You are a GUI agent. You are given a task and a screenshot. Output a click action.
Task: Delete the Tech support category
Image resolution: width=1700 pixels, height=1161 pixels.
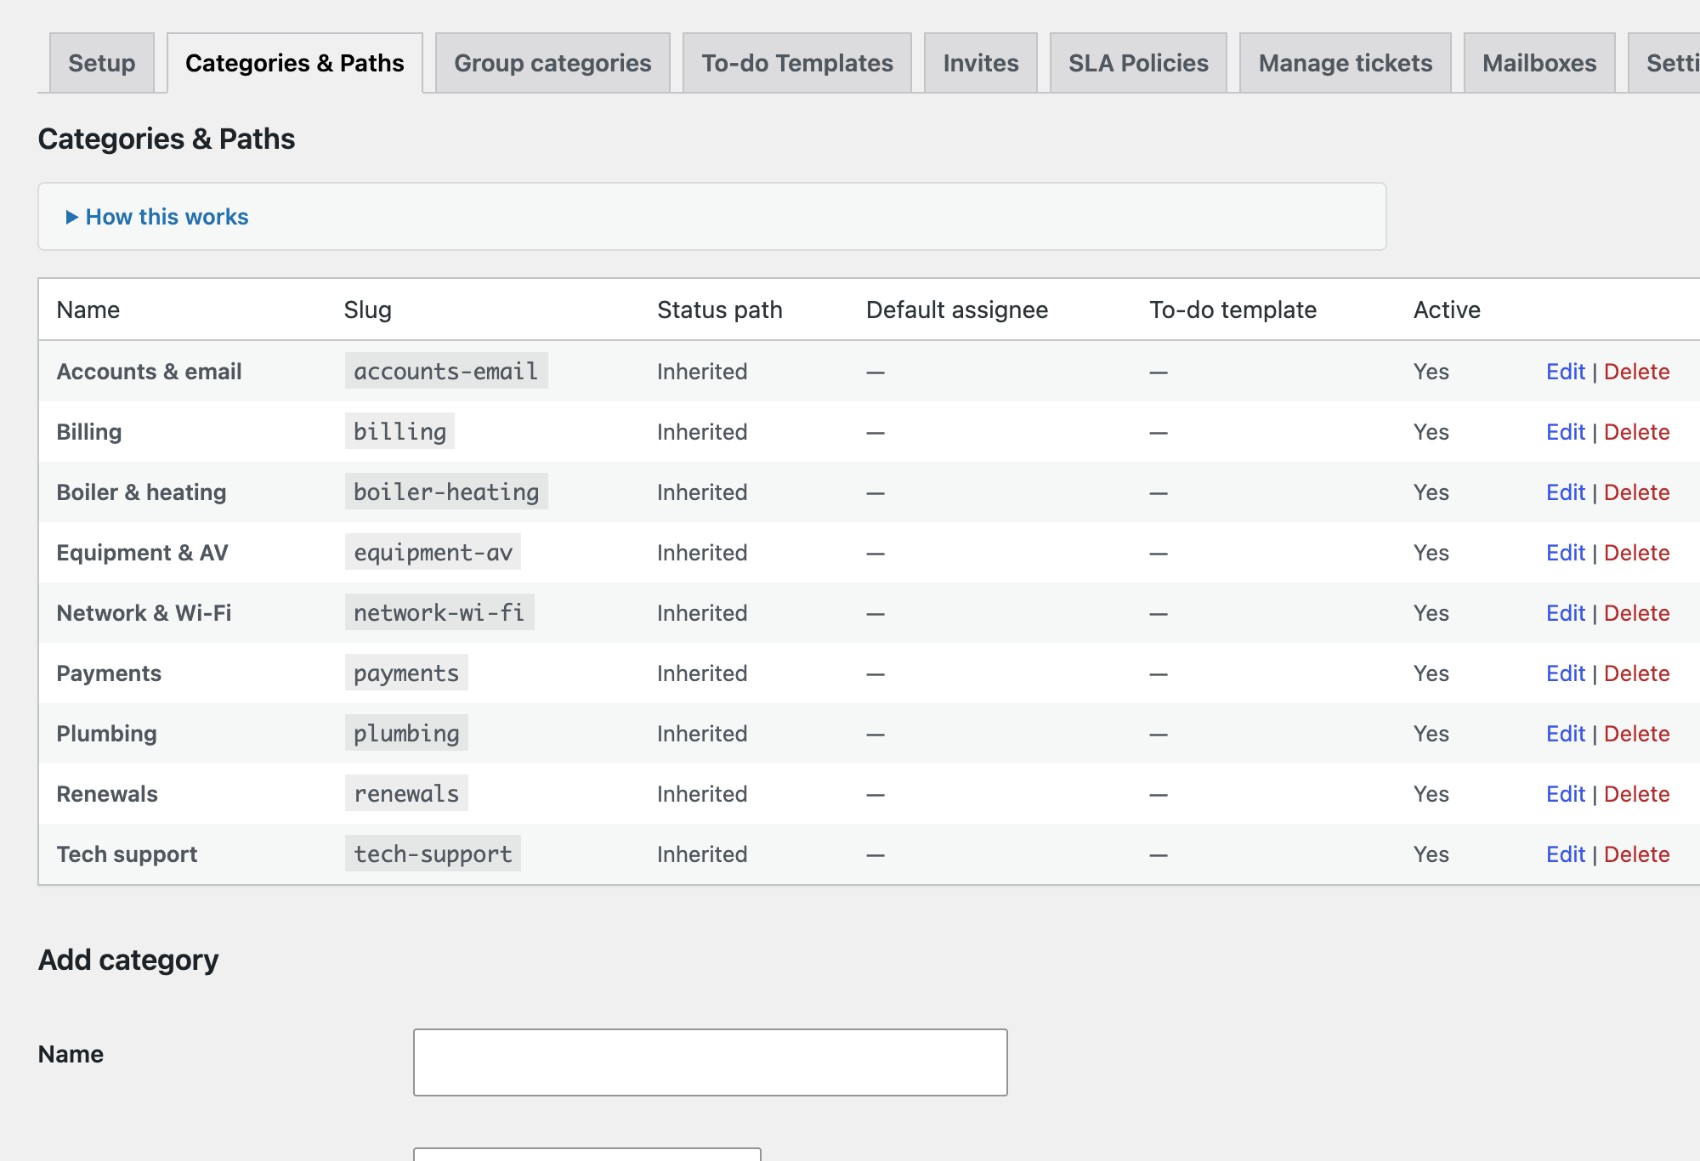pyautogui.click(x=1637, y=854)
